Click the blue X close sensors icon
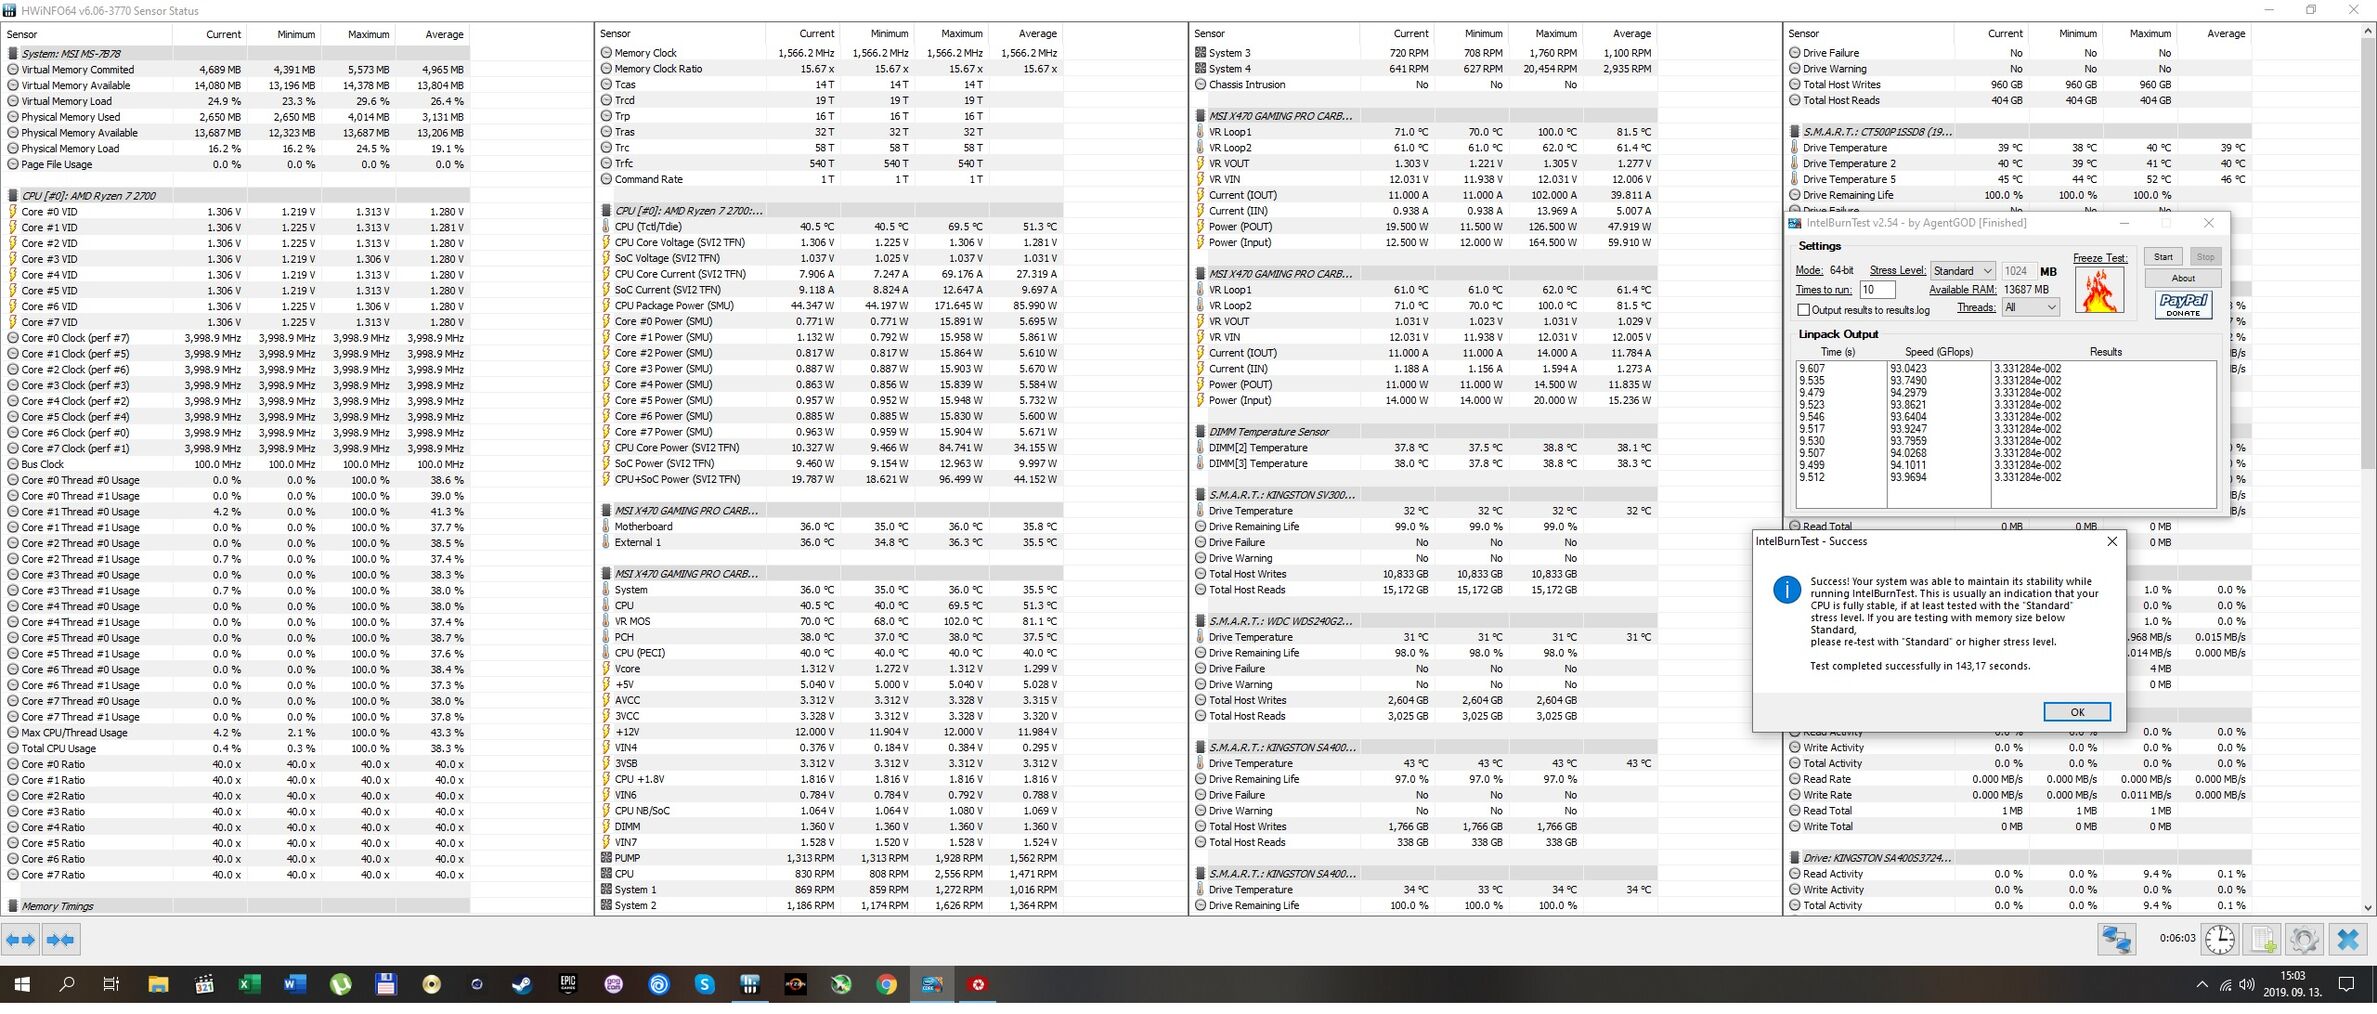2377x1014 pixels. (x=2348, y=940)
